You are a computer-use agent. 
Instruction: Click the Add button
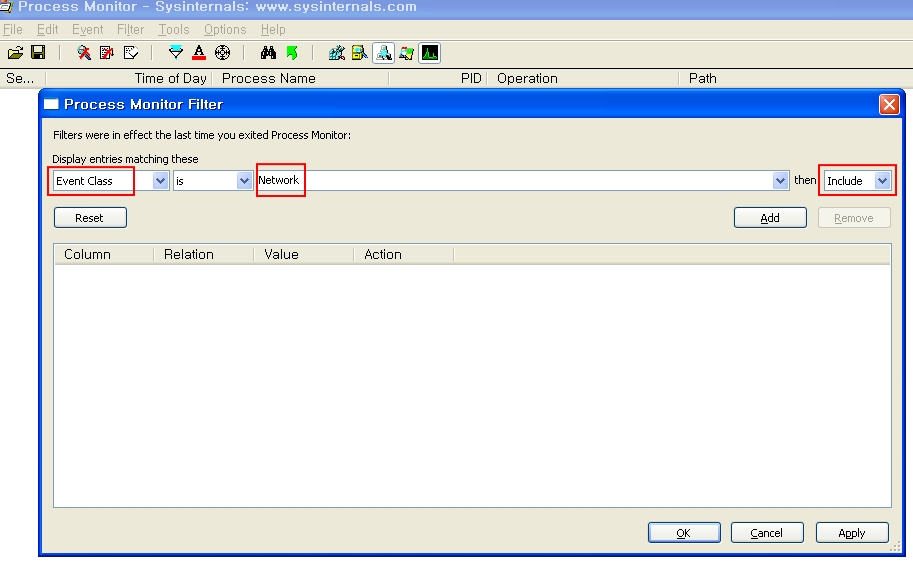(770, 218)
